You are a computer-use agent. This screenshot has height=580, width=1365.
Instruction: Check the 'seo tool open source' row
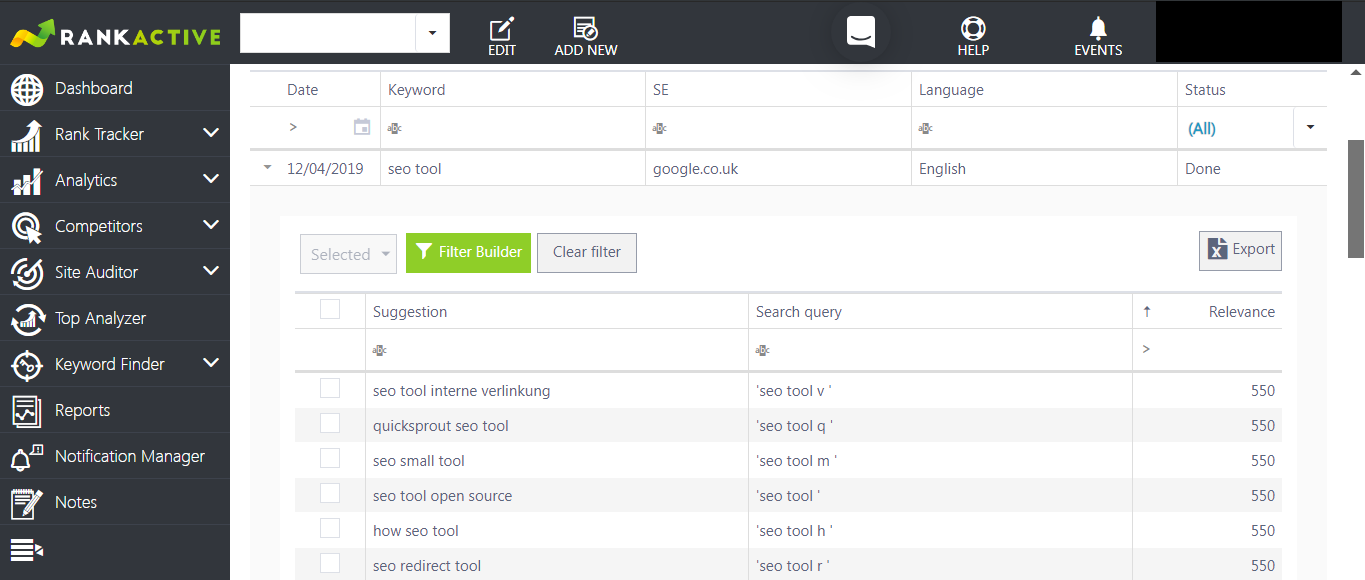pyautogui.click(x=330, y=493)
